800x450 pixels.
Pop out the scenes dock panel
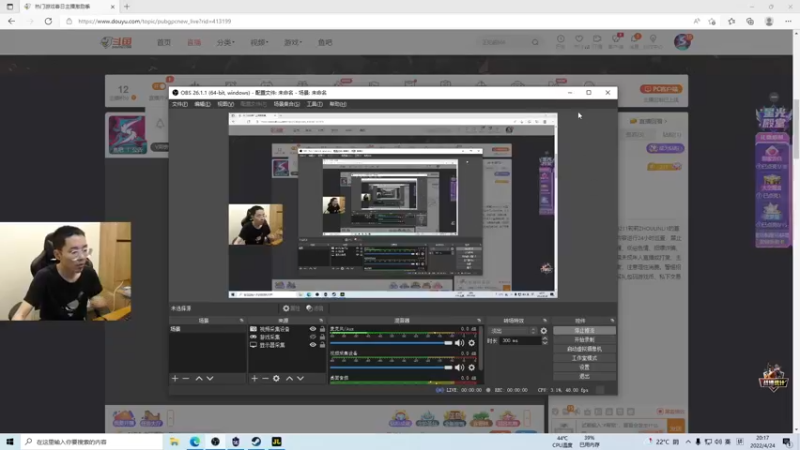pos(241,320)
